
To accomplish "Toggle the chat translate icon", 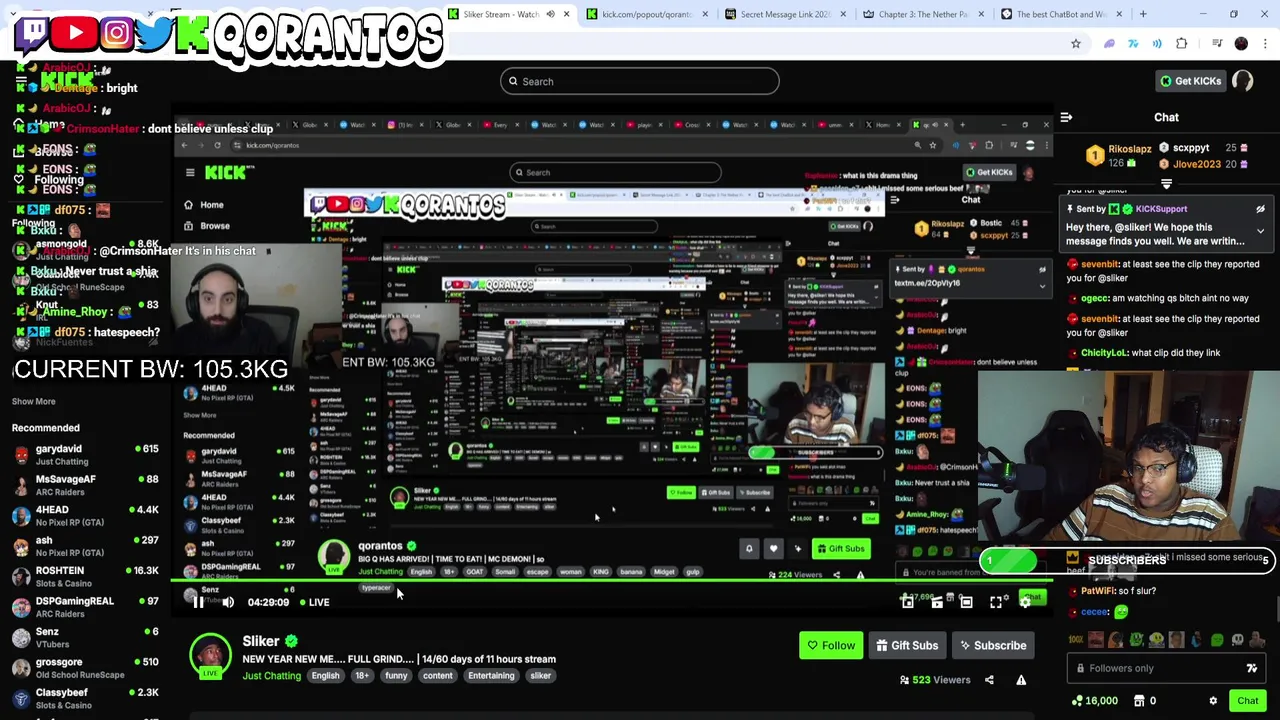I will [1251, 668].
